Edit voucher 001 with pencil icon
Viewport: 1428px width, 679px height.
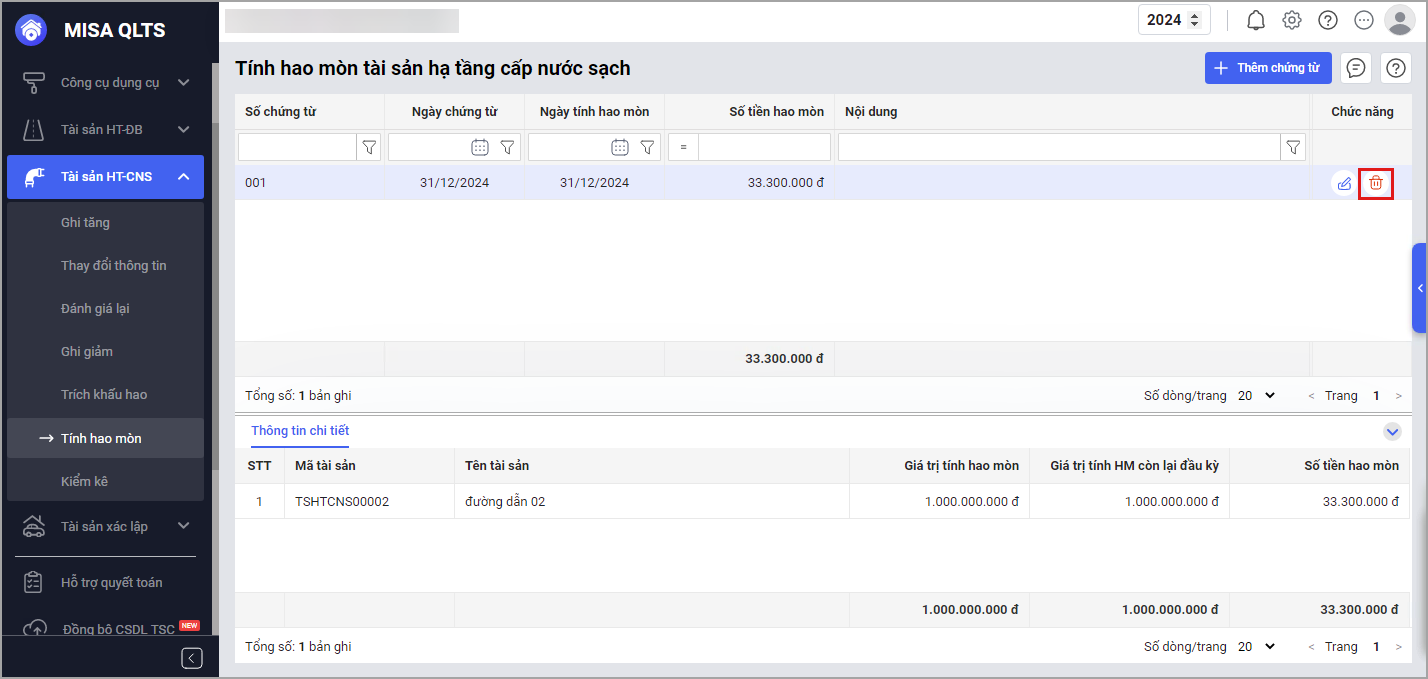point(1344,183)
